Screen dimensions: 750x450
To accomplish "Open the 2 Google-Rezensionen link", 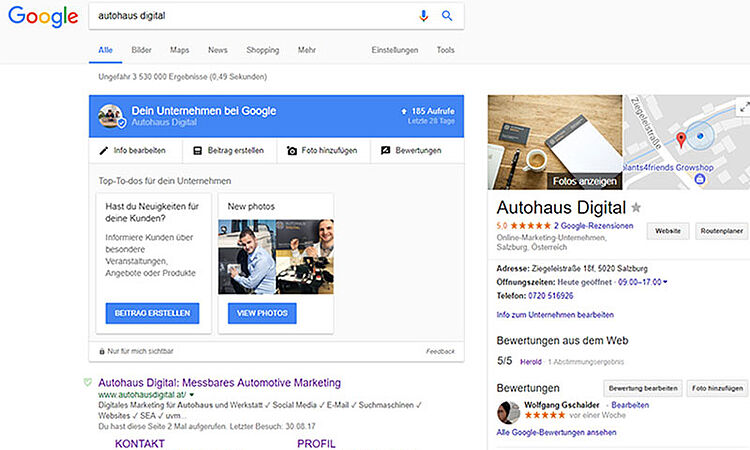I will pos(594,226).
